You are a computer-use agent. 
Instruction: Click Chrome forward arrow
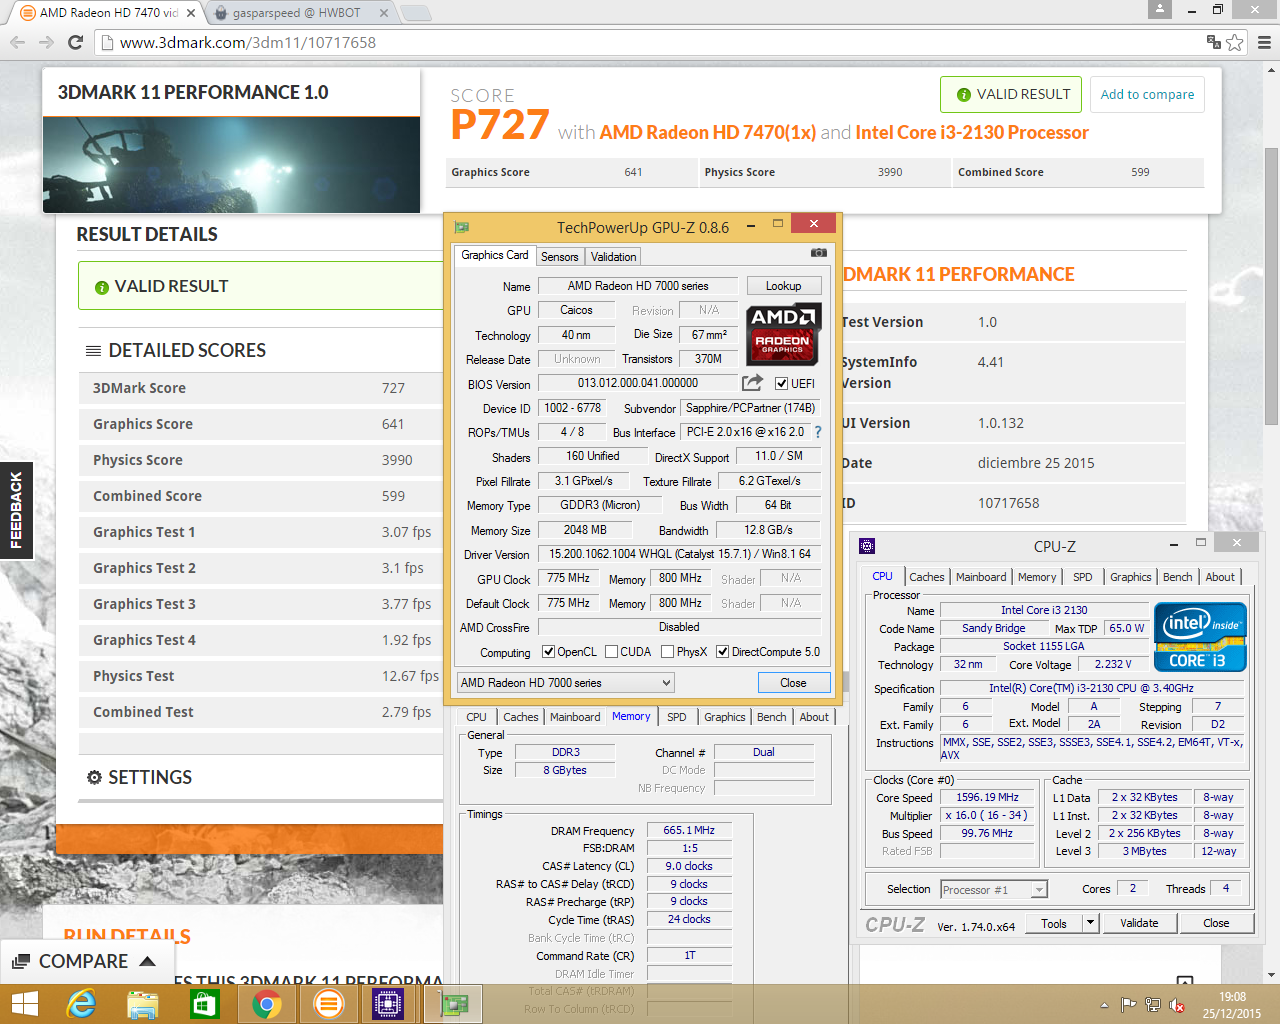[x=46, y=42]
